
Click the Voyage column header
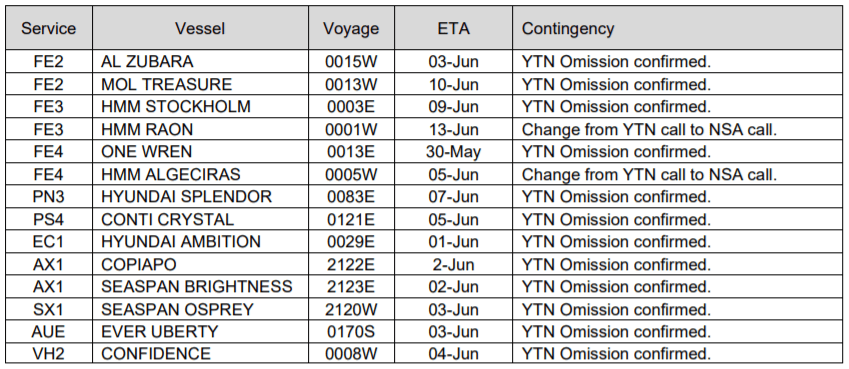[x=351, y=28]
